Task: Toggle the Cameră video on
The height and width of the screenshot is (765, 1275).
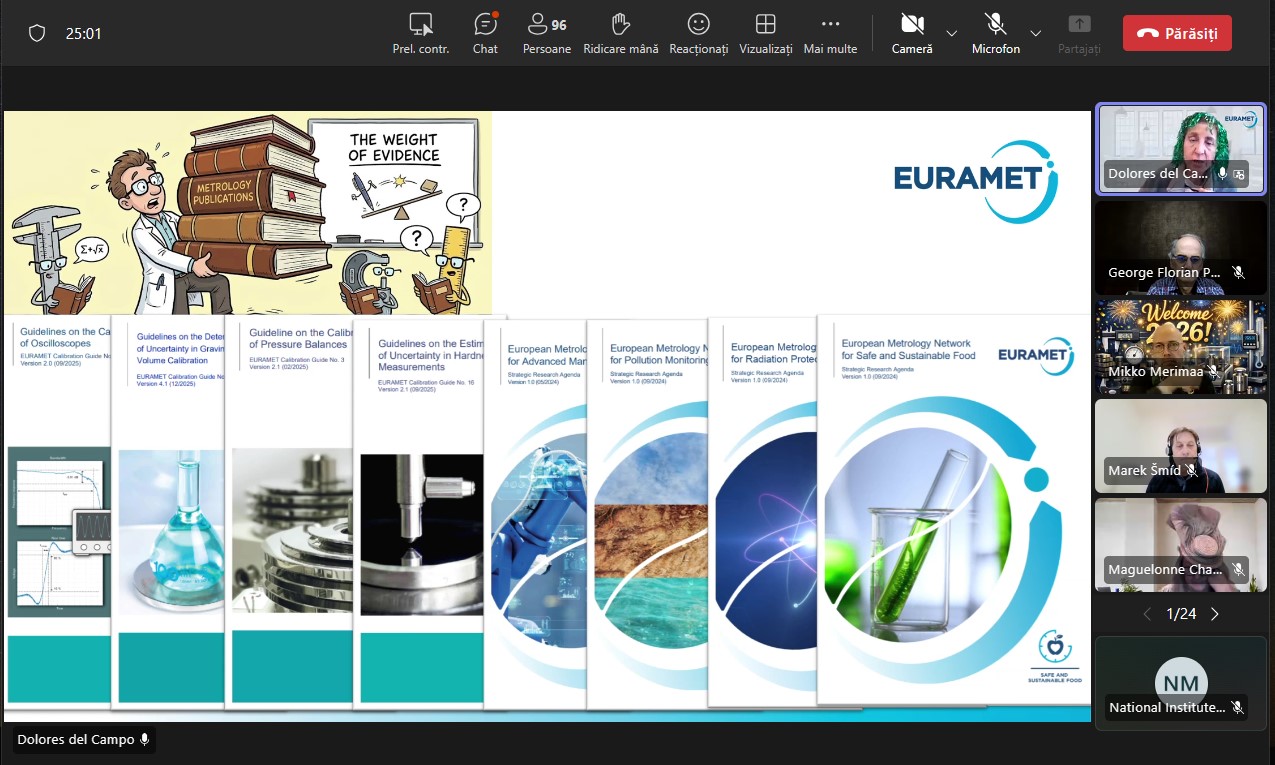Action: [911, 32]
